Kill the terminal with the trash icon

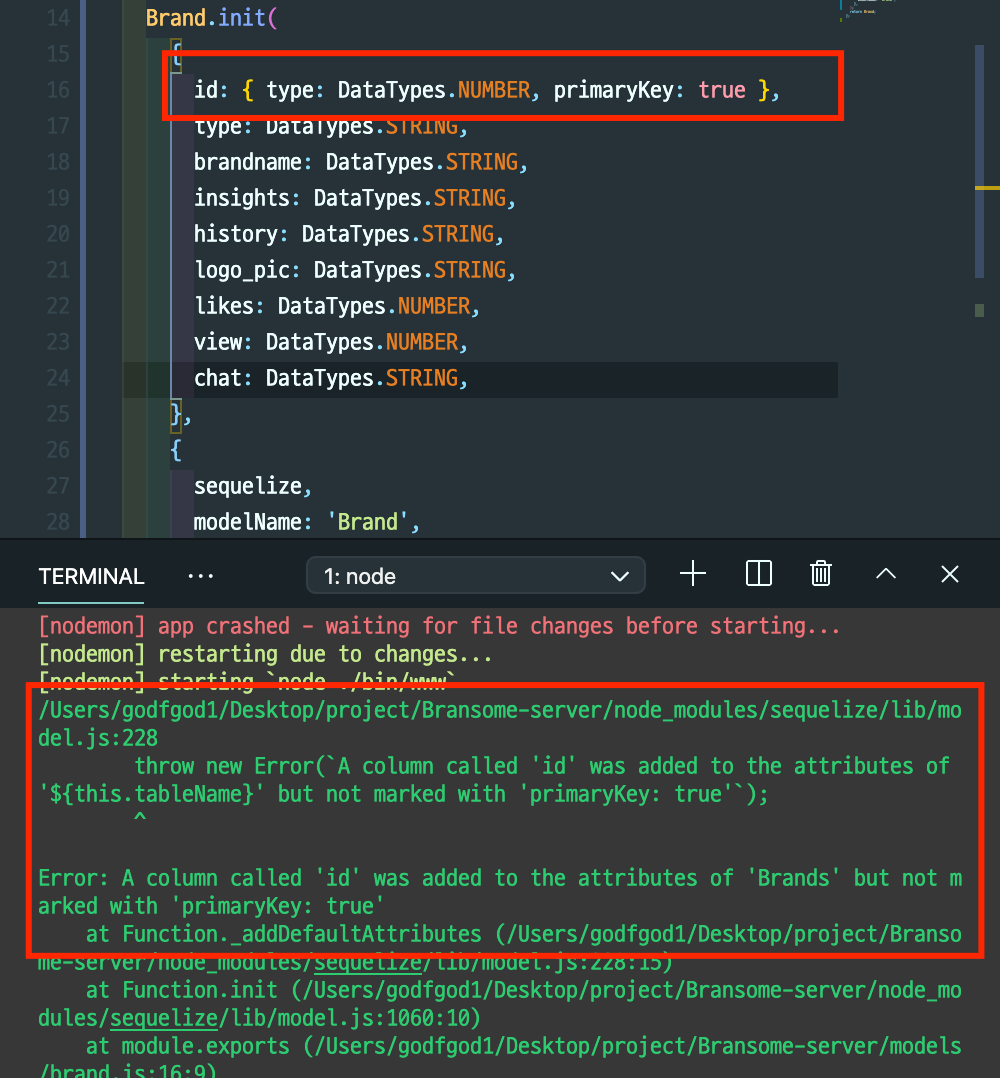coord(821,574)
